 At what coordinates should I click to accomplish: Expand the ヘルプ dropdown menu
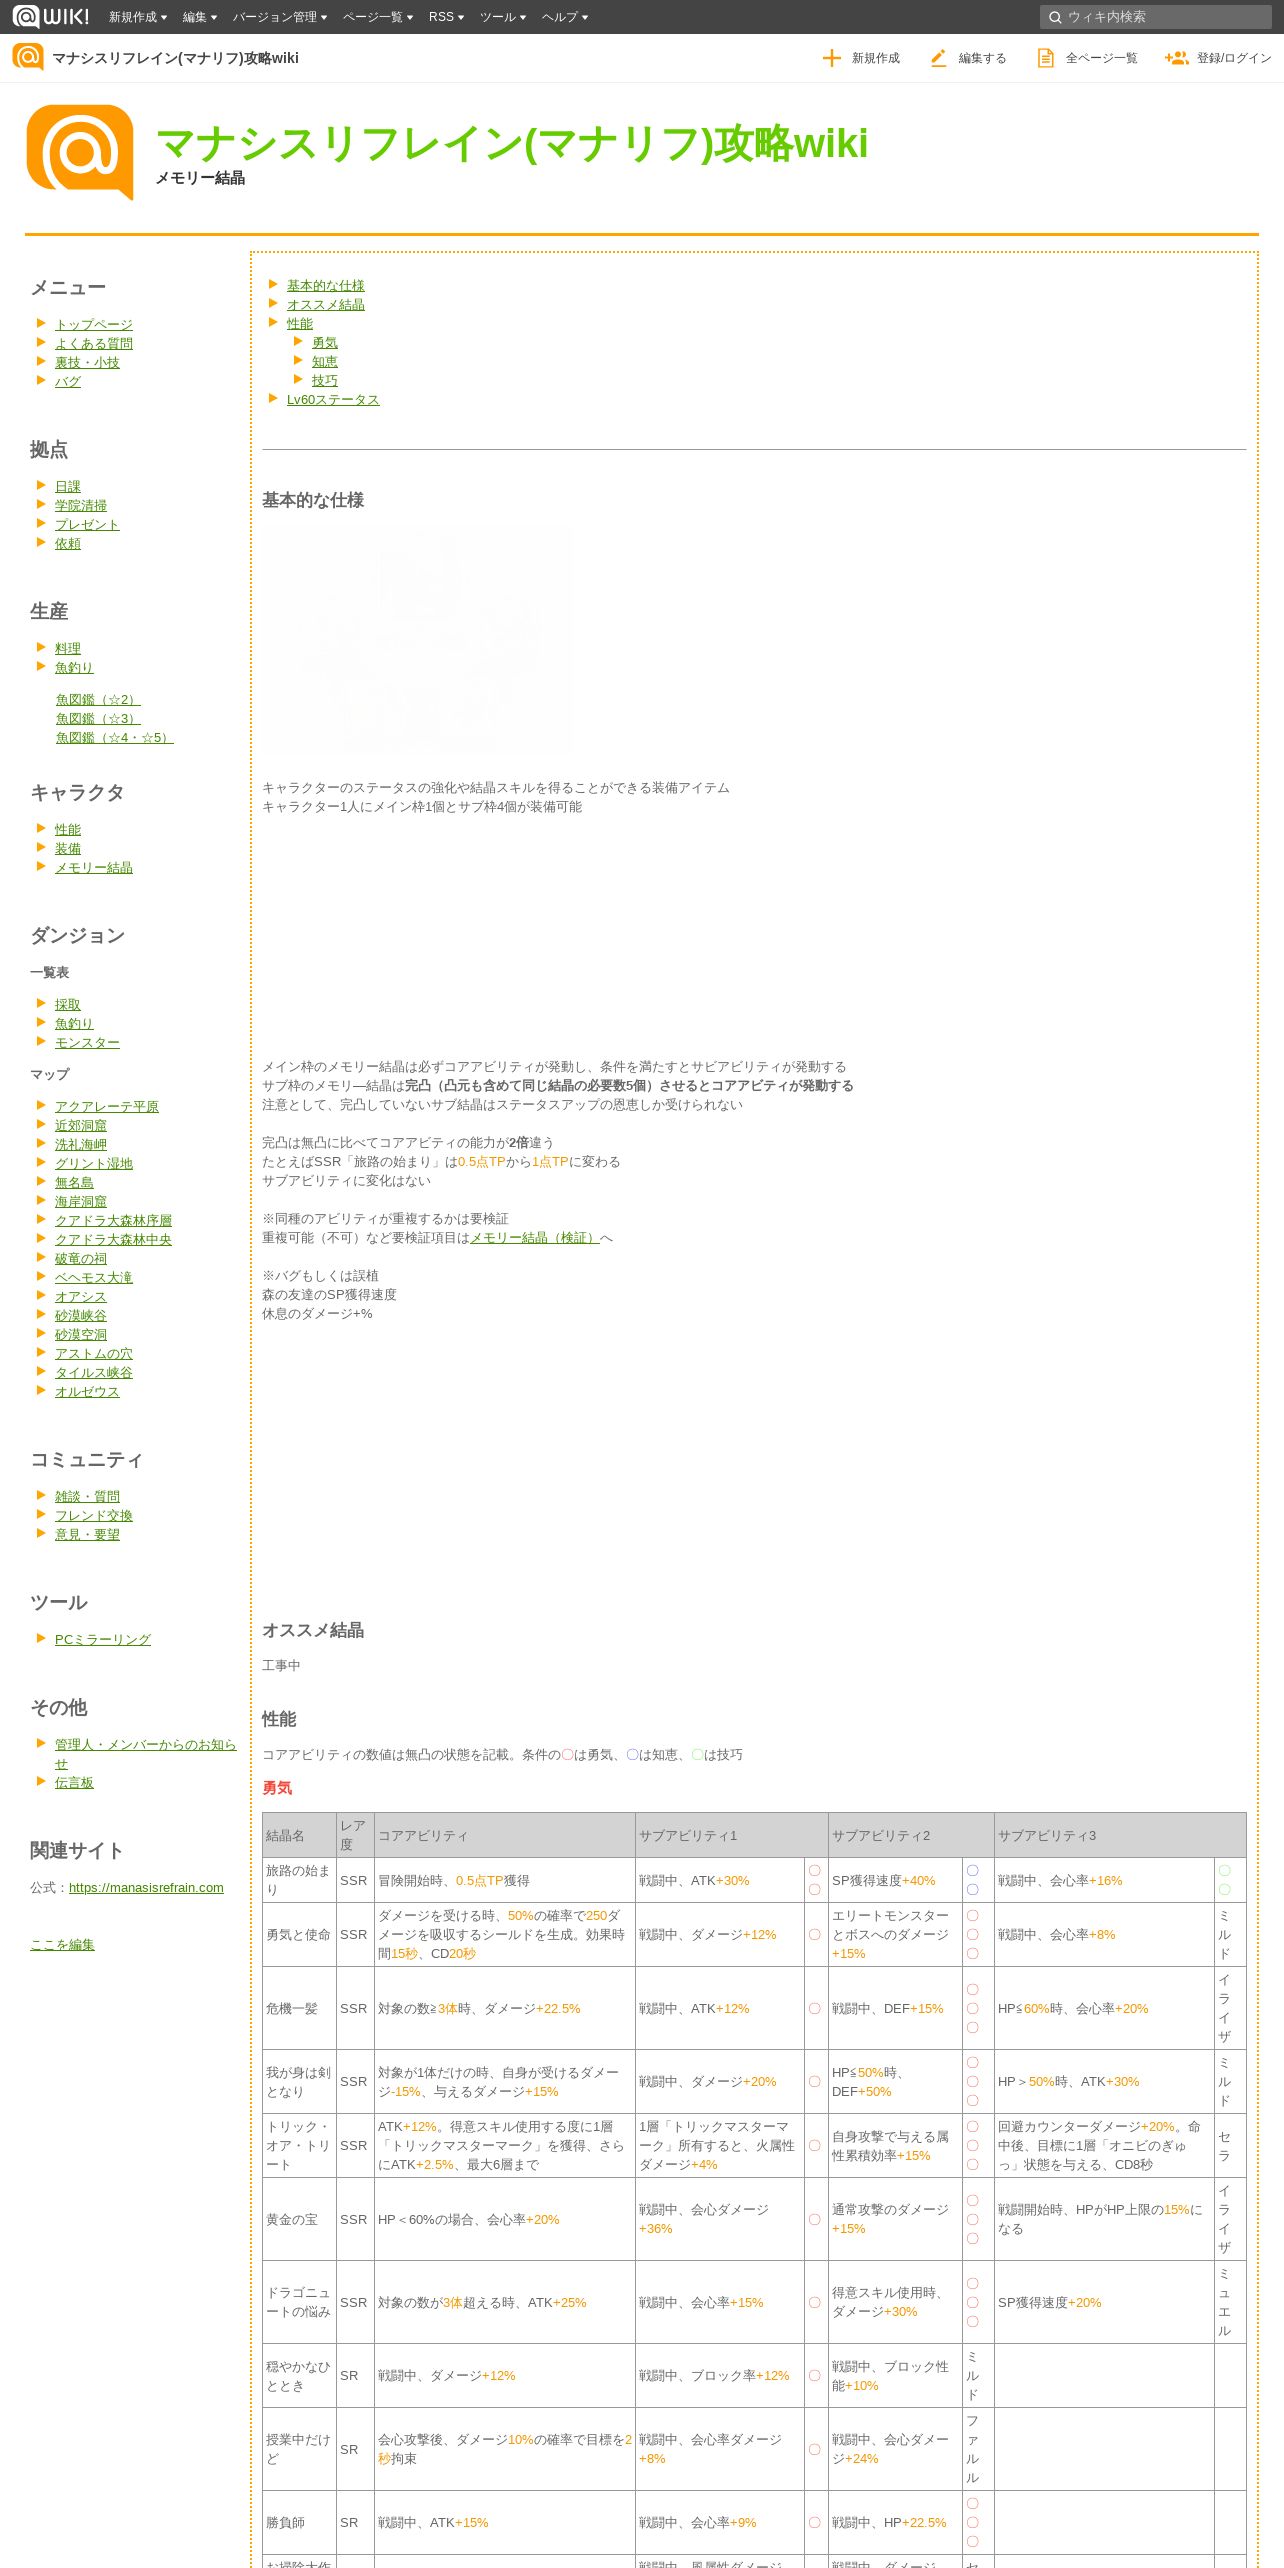[565, 17]
